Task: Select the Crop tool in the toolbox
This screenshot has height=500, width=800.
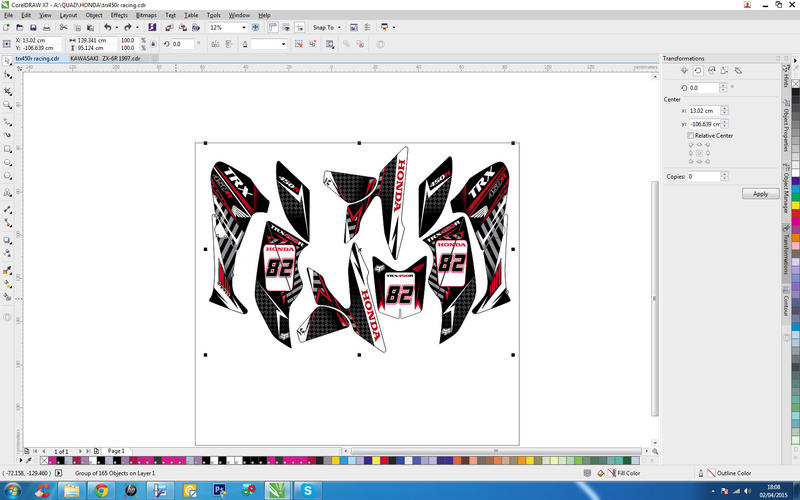Action: pyautogui.click(x=7, y=91)
